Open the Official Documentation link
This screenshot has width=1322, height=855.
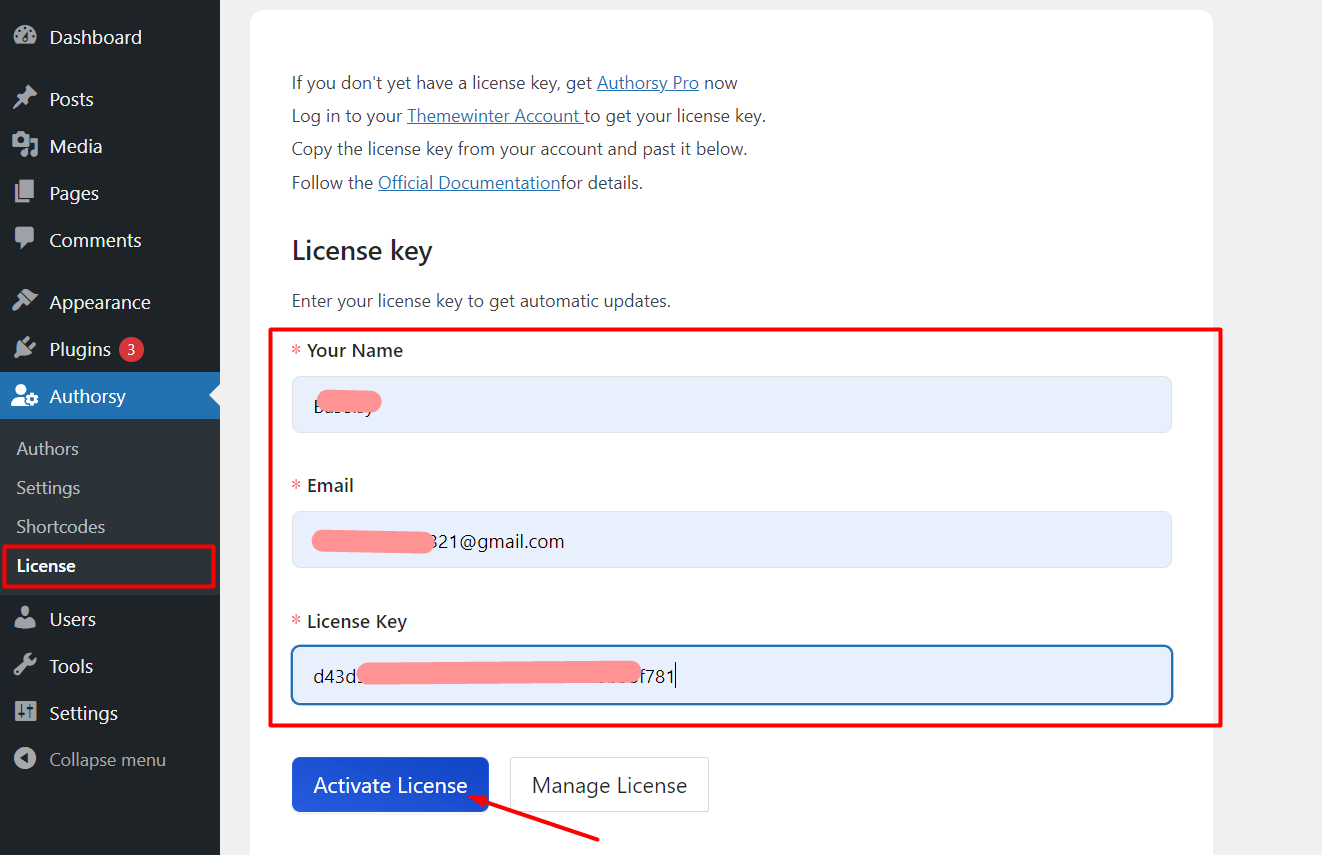(x=468, y=183)
